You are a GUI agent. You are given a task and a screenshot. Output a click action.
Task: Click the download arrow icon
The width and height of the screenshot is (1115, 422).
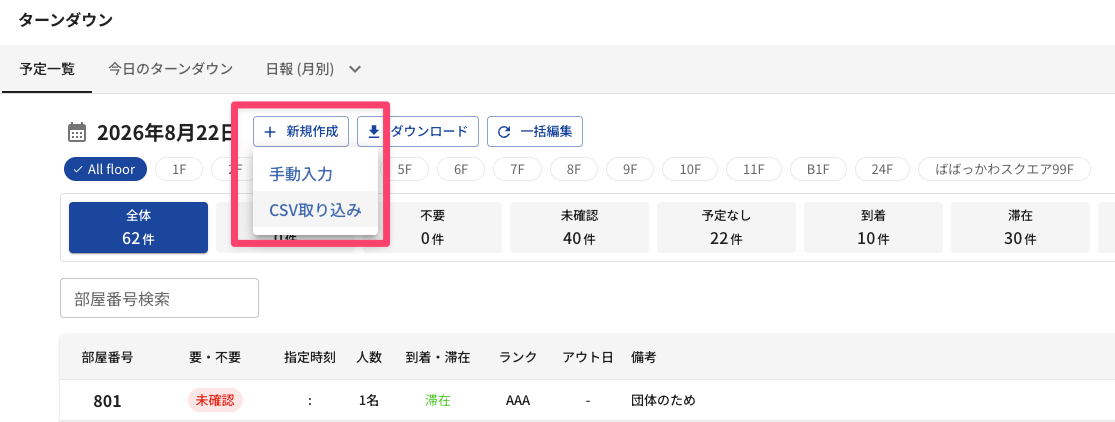373,132
